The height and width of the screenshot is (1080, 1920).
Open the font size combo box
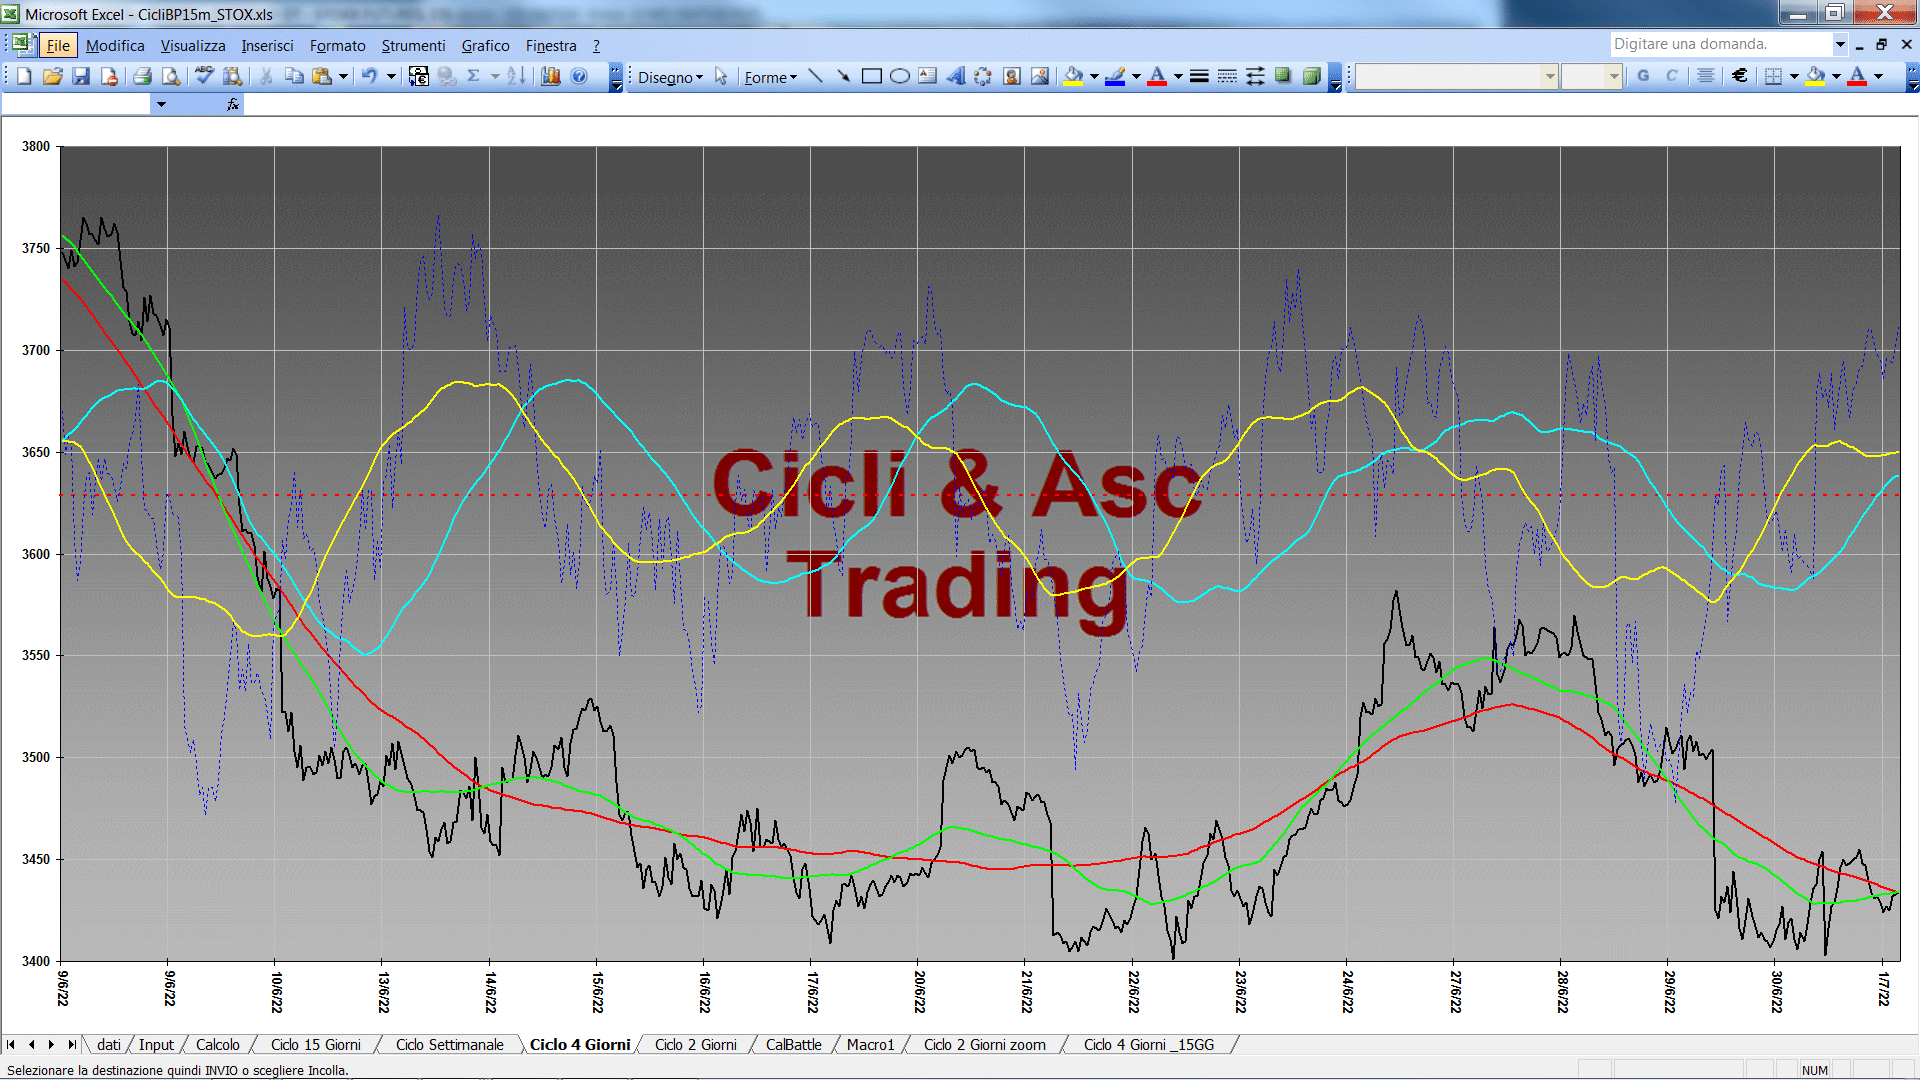tap(1591, 76)
